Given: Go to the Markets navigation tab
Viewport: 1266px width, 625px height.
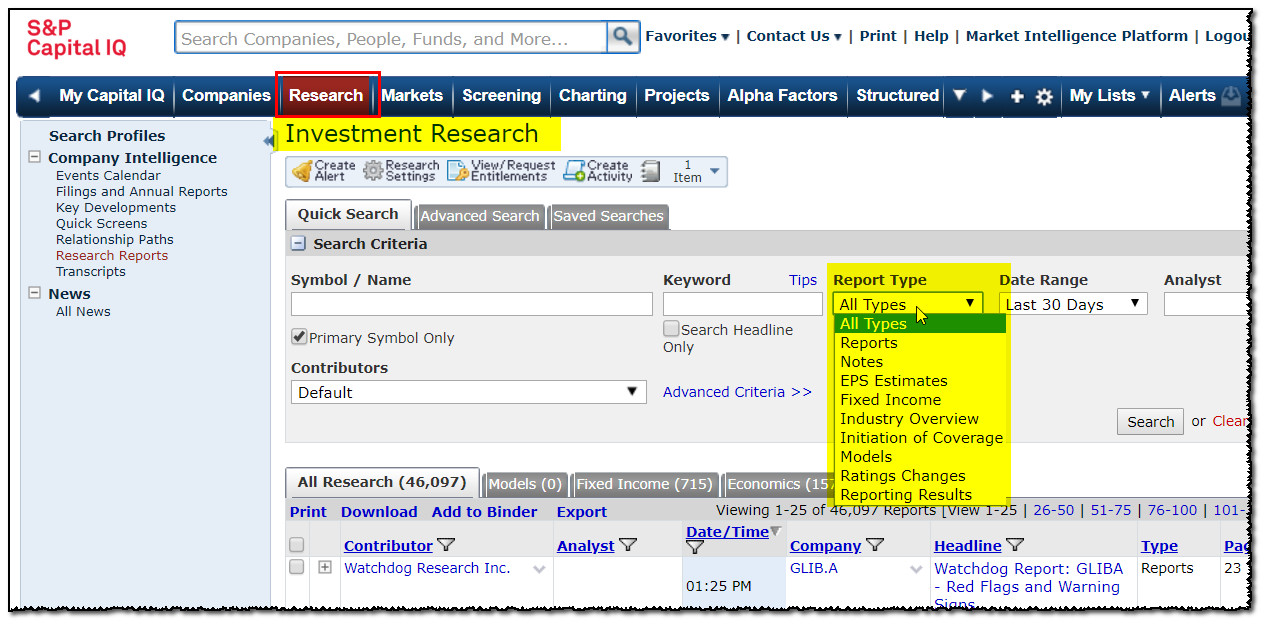Looking at the screenshot, I should pyautogui.click(x=412, y=95).
